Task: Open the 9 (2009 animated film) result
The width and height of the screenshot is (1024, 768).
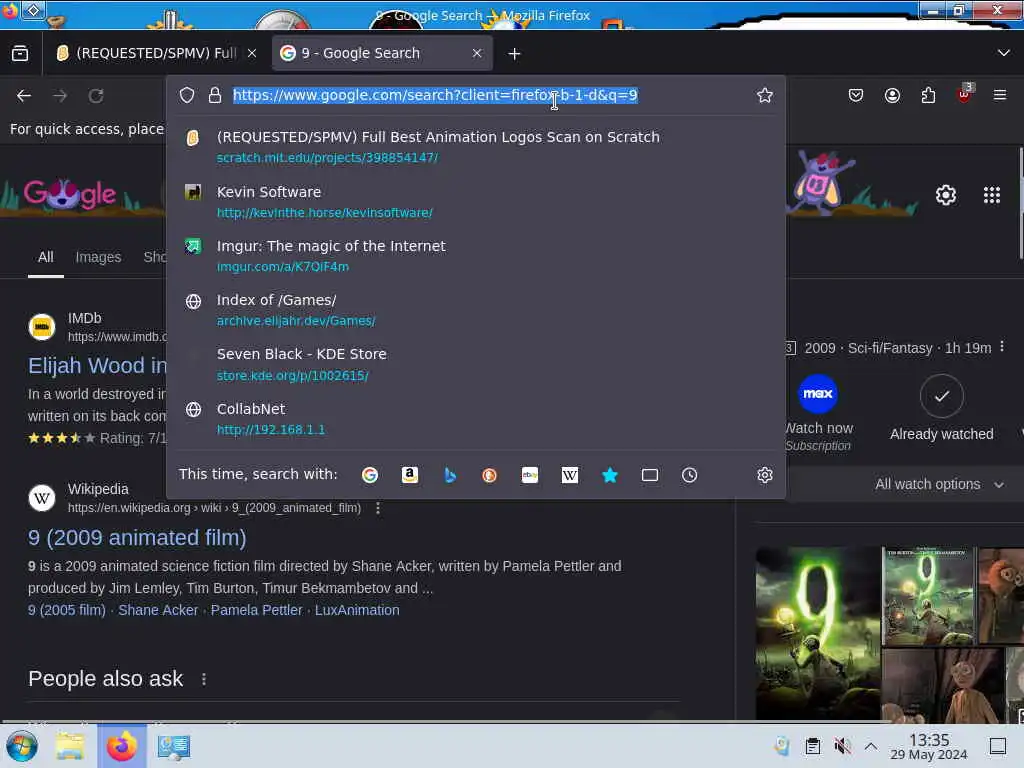Action: tap(137, 537)
